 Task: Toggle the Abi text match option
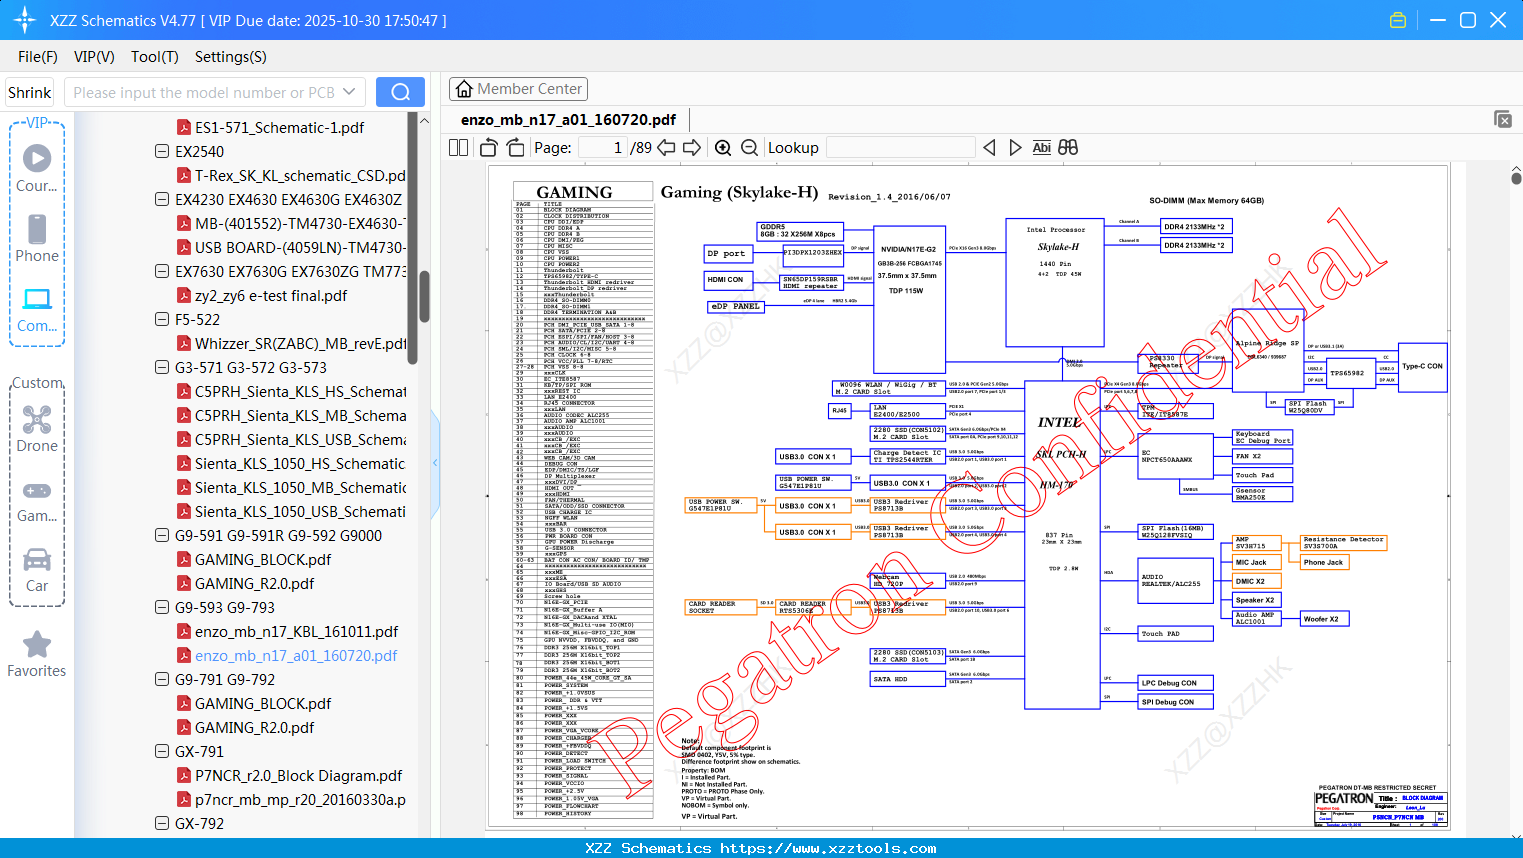coord(1041,148)
